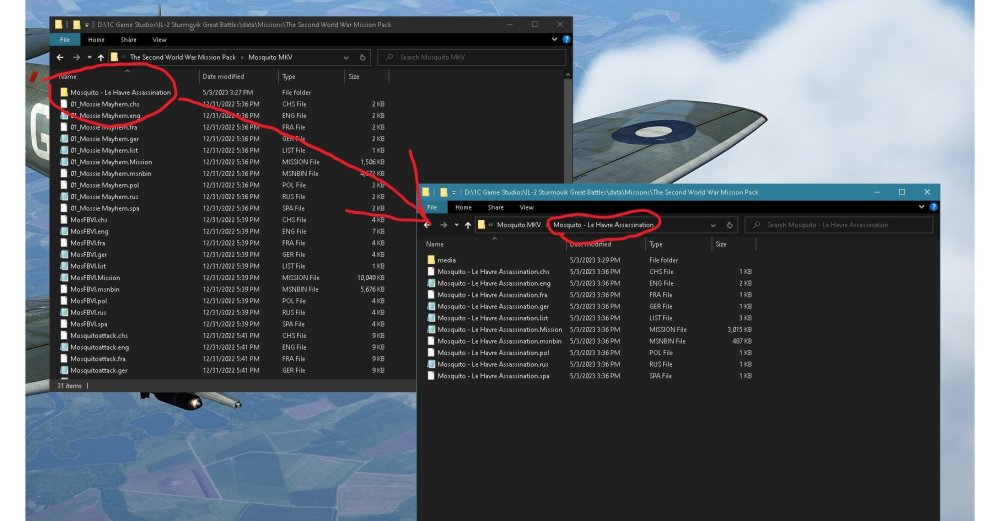Expand address bar history in Mosquito MKV window
Screen dimensions: 1000x521
point(346,58)
